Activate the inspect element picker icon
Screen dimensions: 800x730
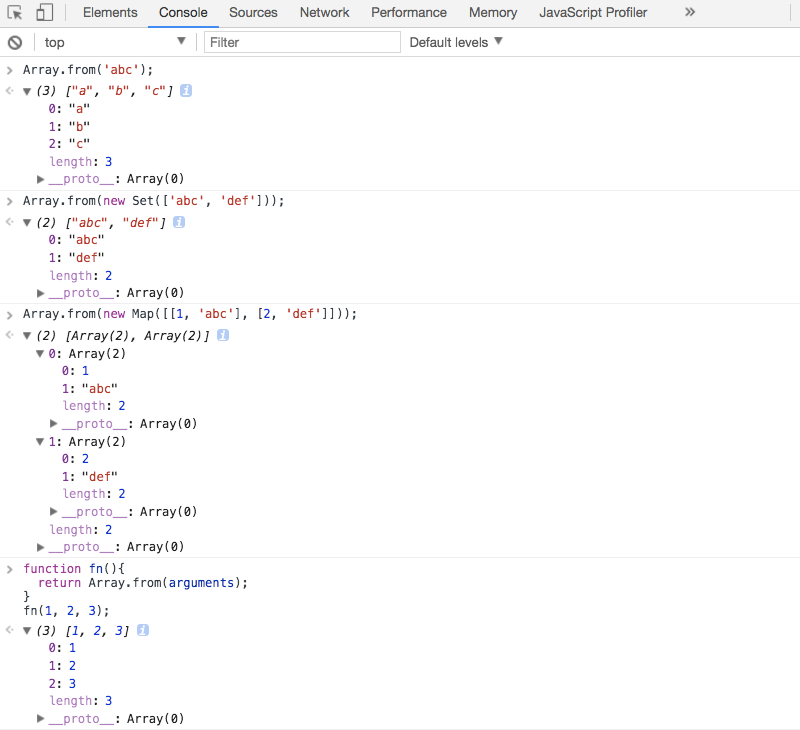pos(15,12)
